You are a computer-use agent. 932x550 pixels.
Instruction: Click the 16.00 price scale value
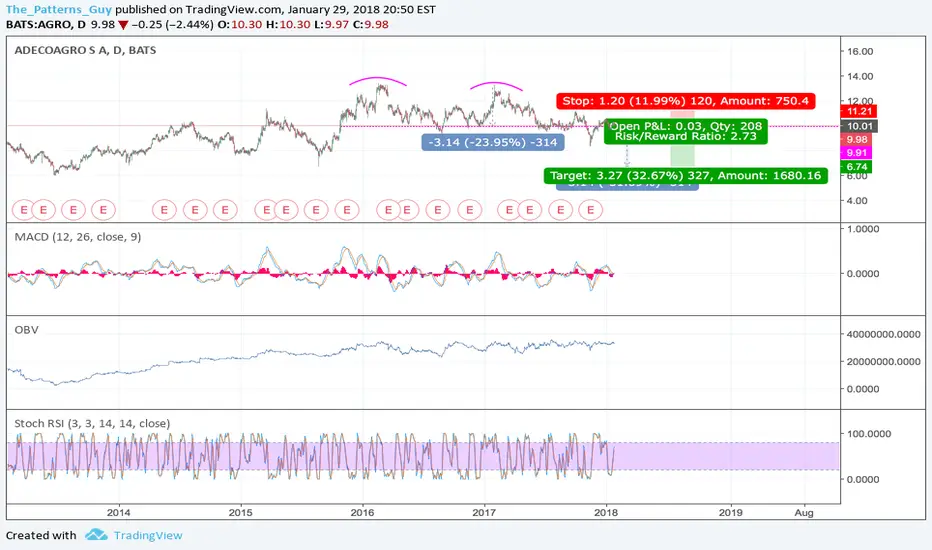click(x=860, y=52)
